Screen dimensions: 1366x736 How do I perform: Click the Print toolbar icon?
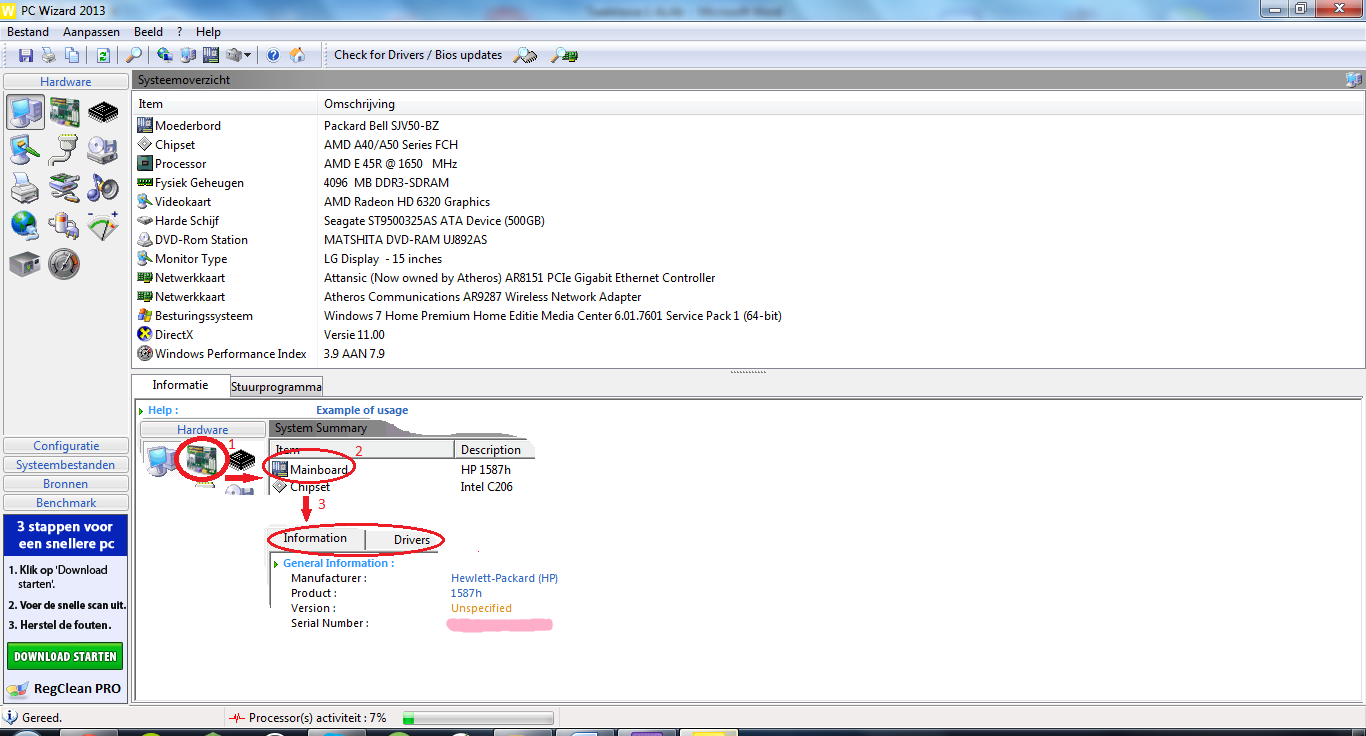click(49, 55)
